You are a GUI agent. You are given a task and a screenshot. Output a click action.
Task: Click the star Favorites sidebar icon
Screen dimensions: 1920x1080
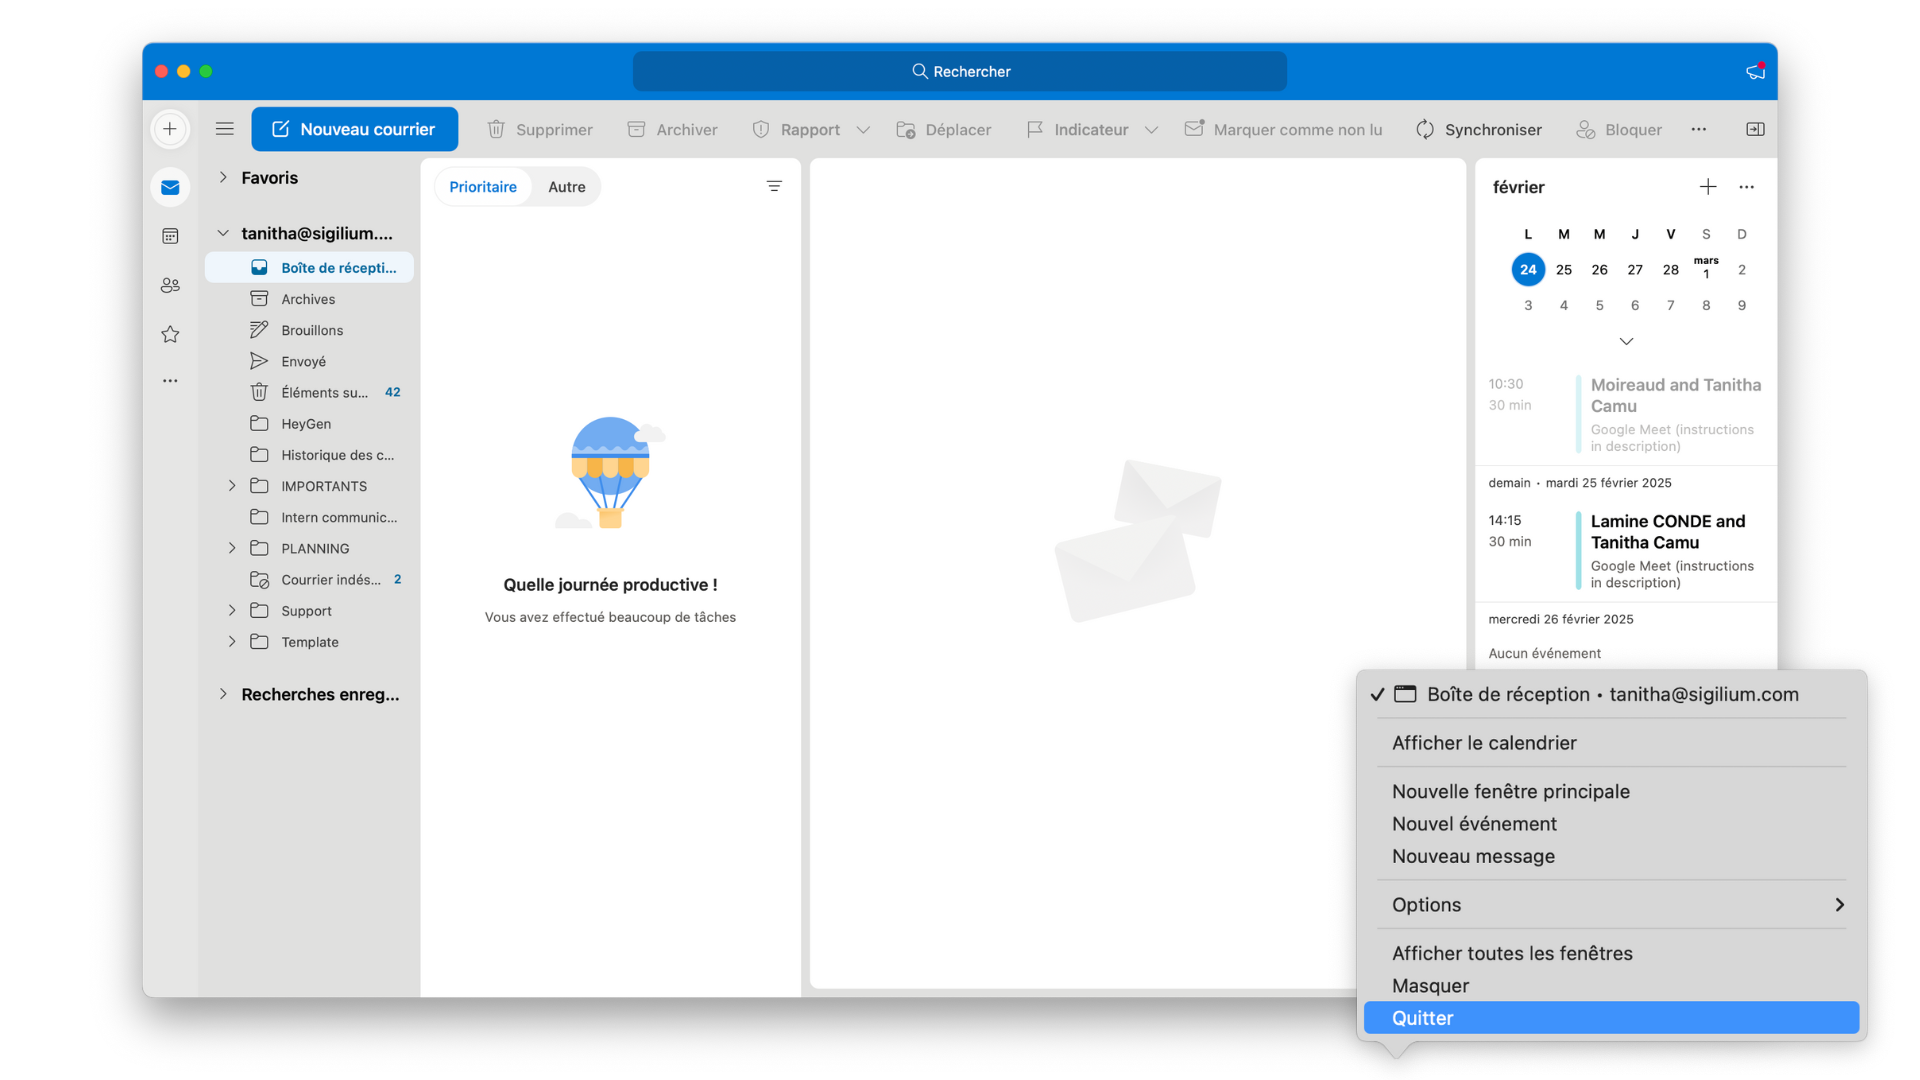click(x=170, y=334)
